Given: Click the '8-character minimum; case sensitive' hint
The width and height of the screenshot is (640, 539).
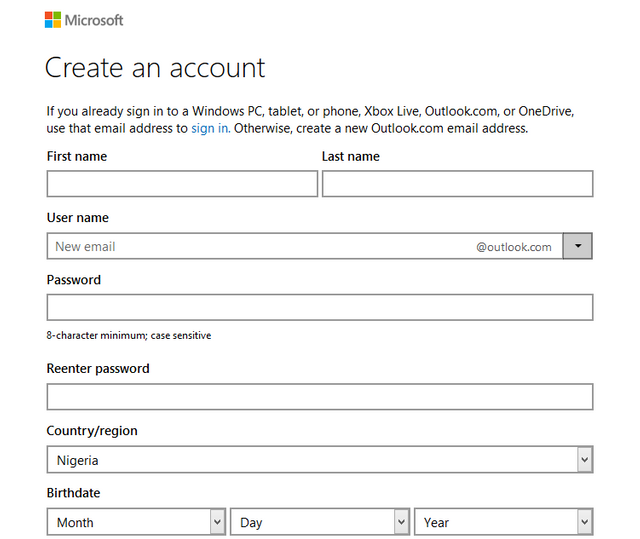Looking at the screenshot, I should (x=129, y=336).
